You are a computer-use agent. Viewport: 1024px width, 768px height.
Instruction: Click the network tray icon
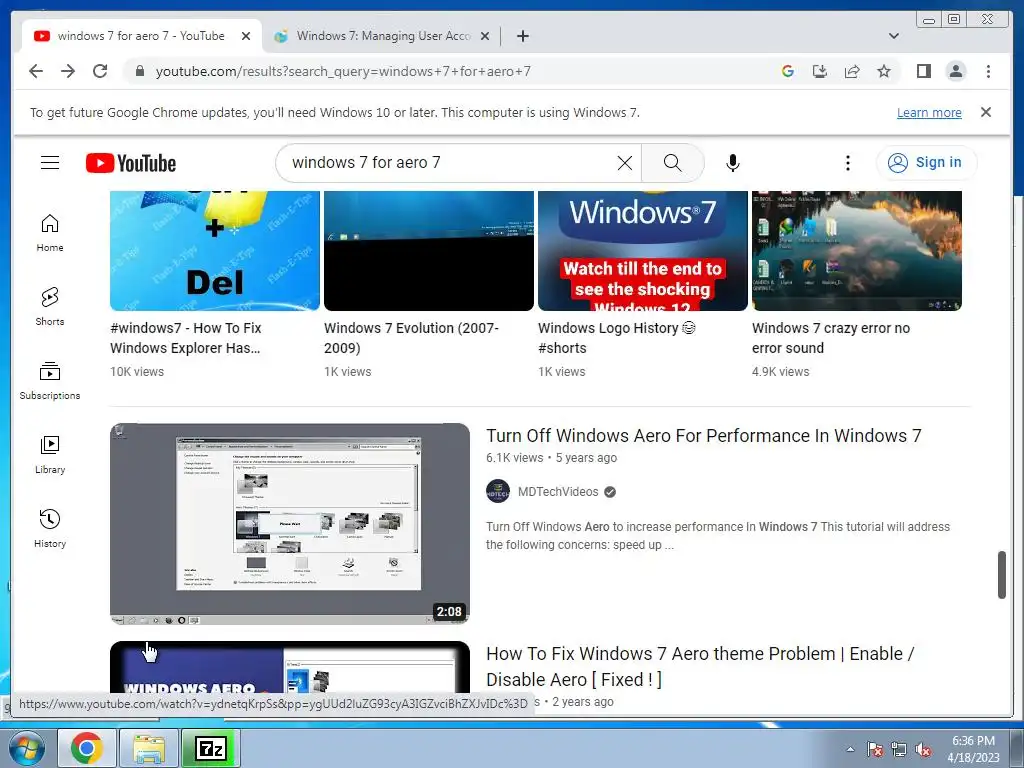point(899,749)
